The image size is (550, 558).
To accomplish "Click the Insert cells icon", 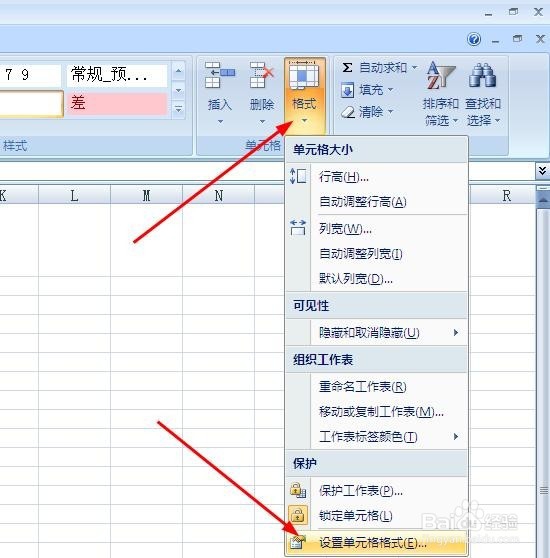I will [220, 75].
